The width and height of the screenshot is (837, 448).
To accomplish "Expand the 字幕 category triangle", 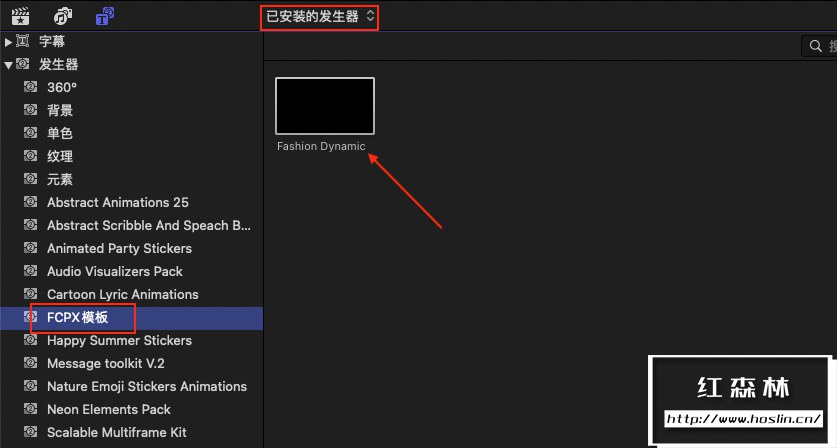I will pyautogui.click(x=8, y=41).
